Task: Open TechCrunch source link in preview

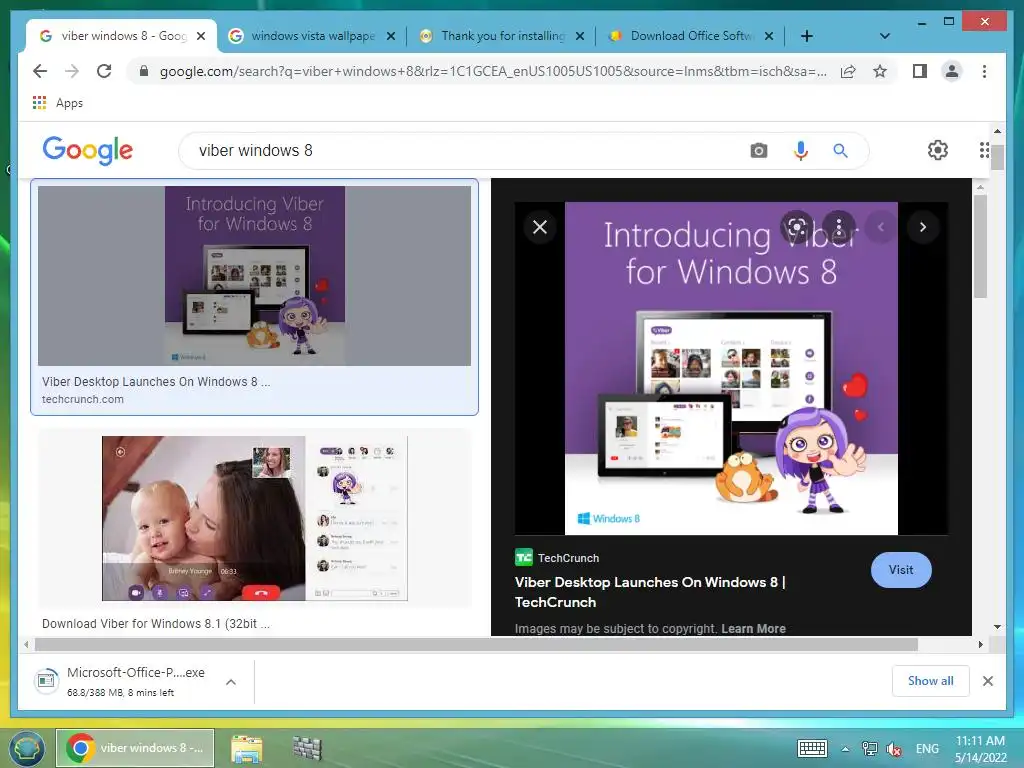Action: (x=557, y=558)
